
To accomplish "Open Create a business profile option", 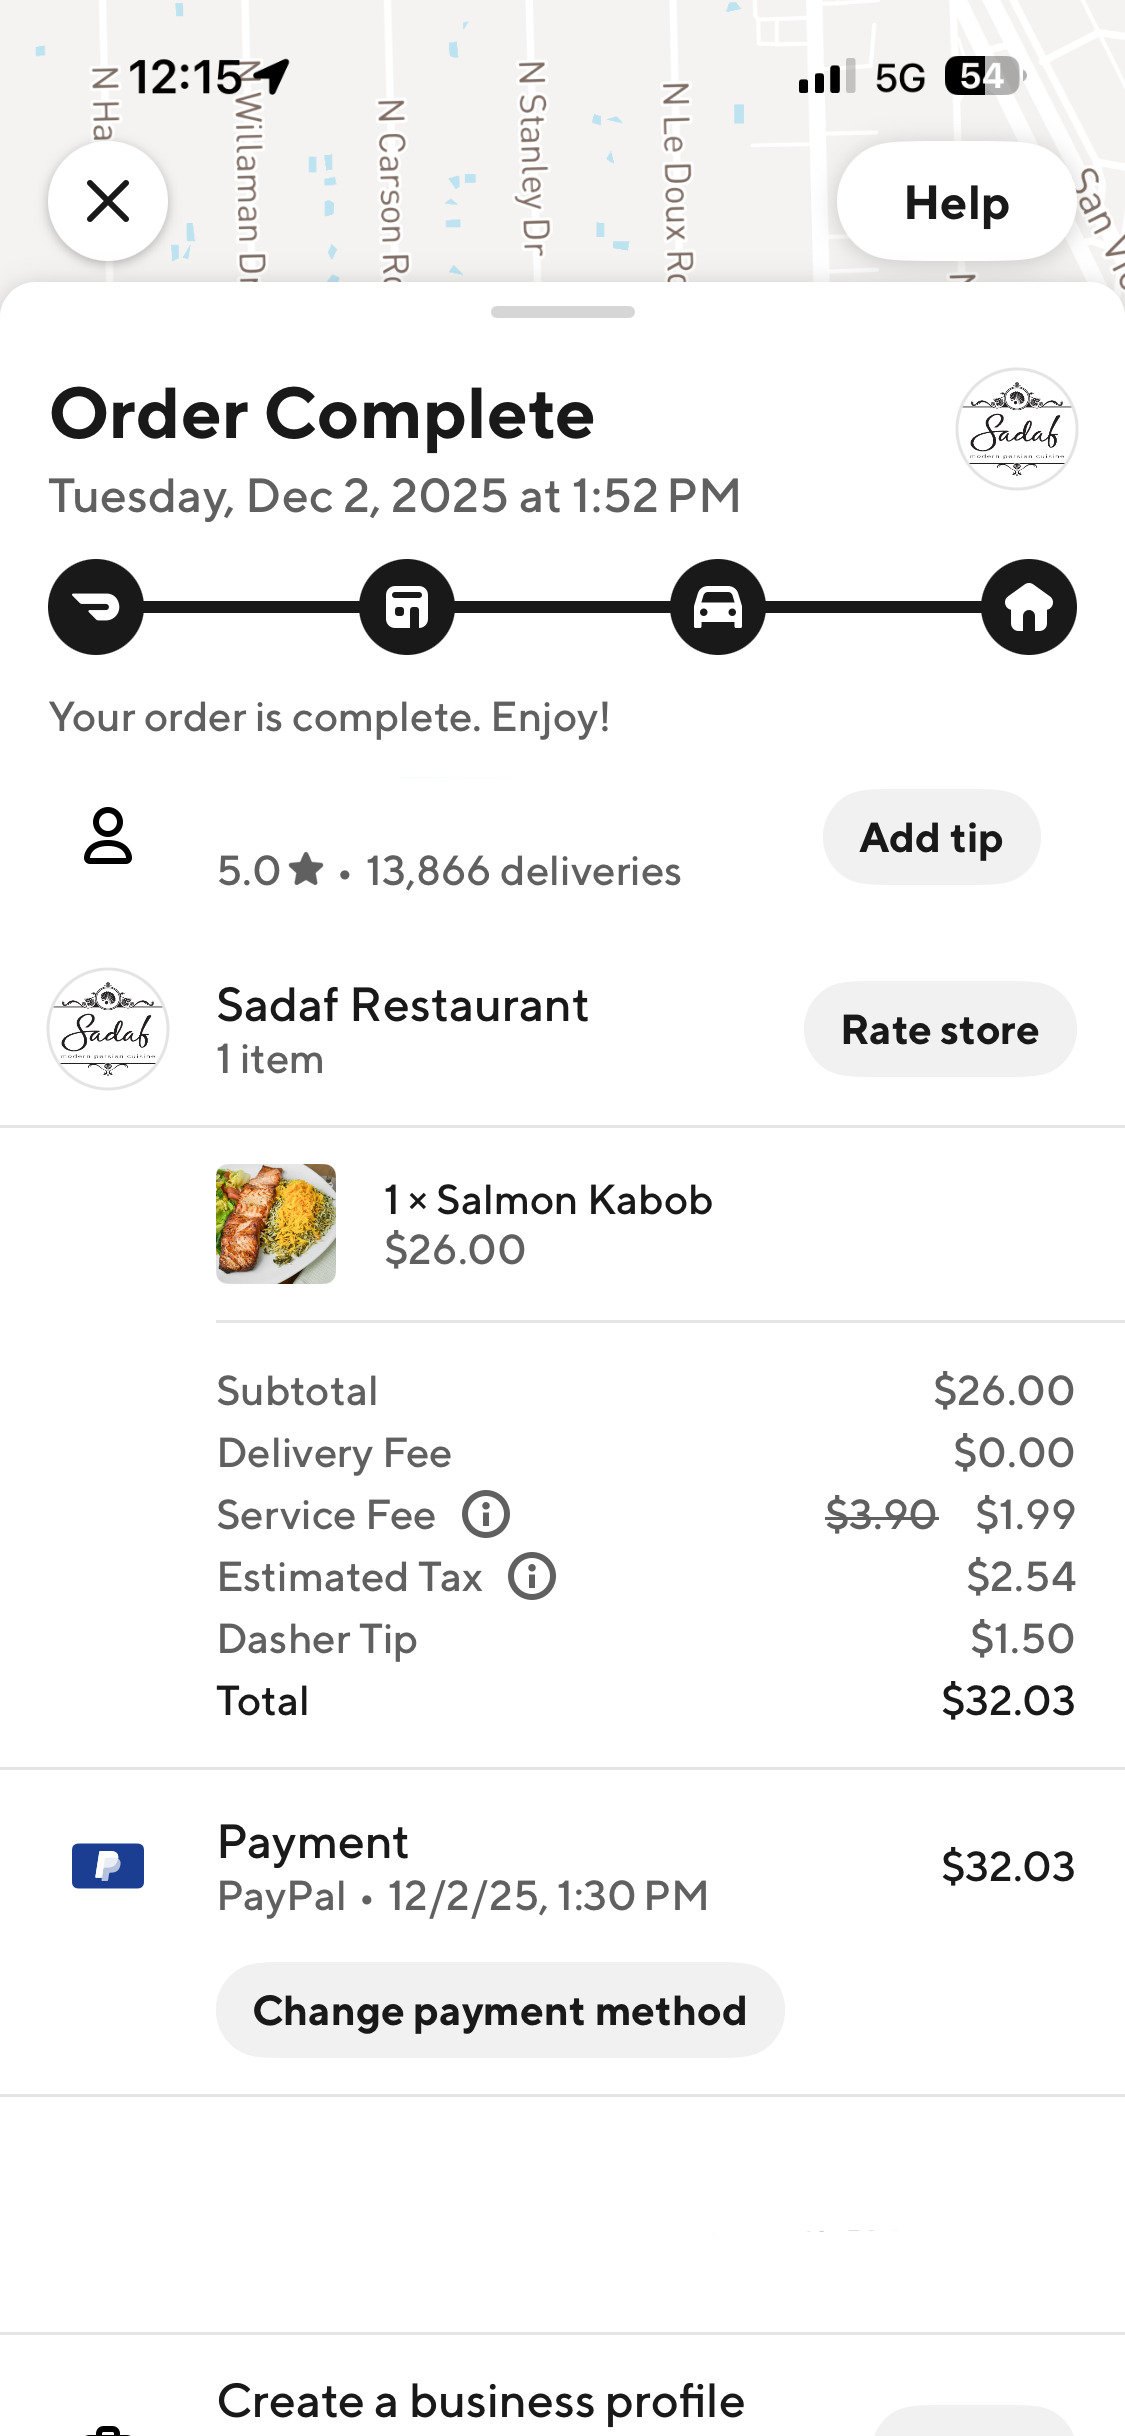I will pyautogui.click(x=481, y=2402).
